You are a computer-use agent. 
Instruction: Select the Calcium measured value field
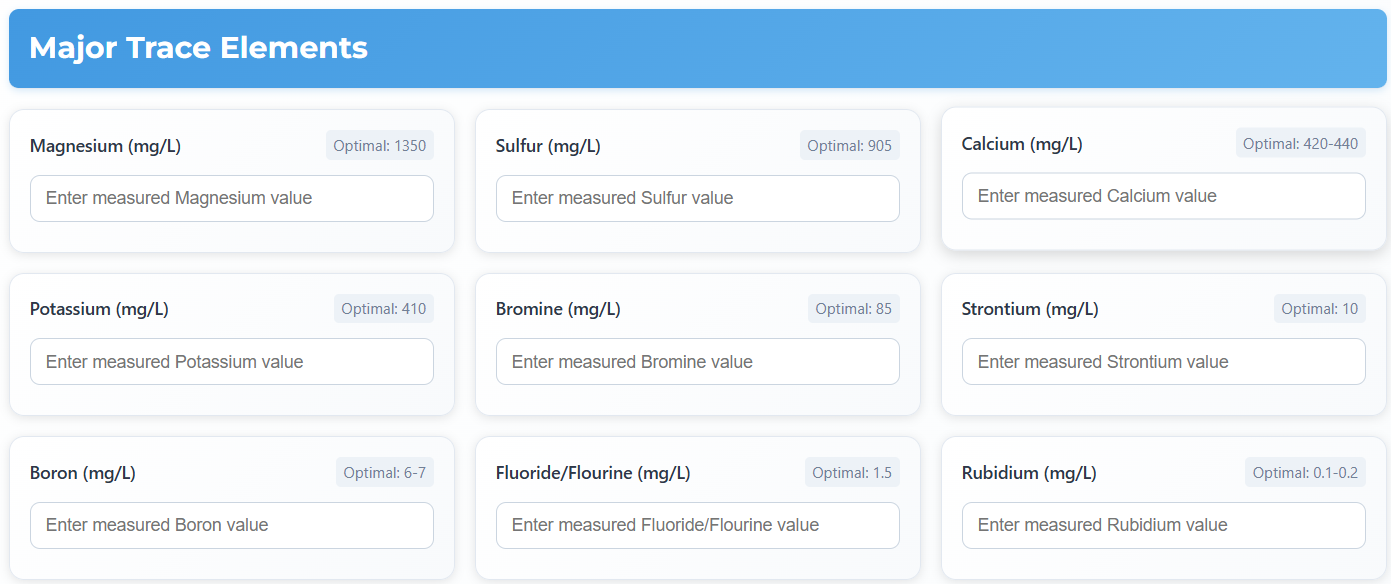point(1163,196)
